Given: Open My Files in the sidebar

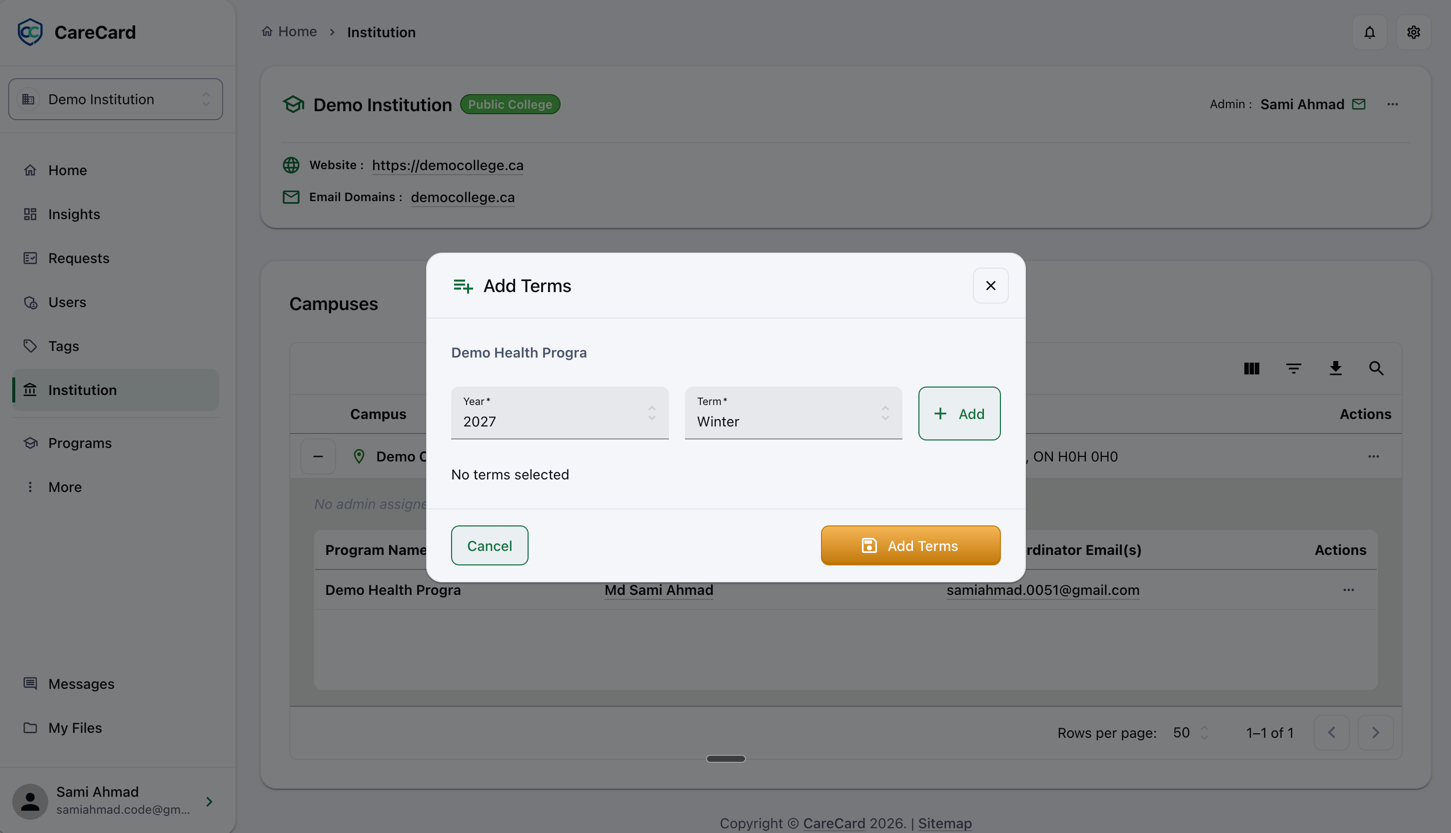Looking at the screenshot, I should click(x=116, y=728).
